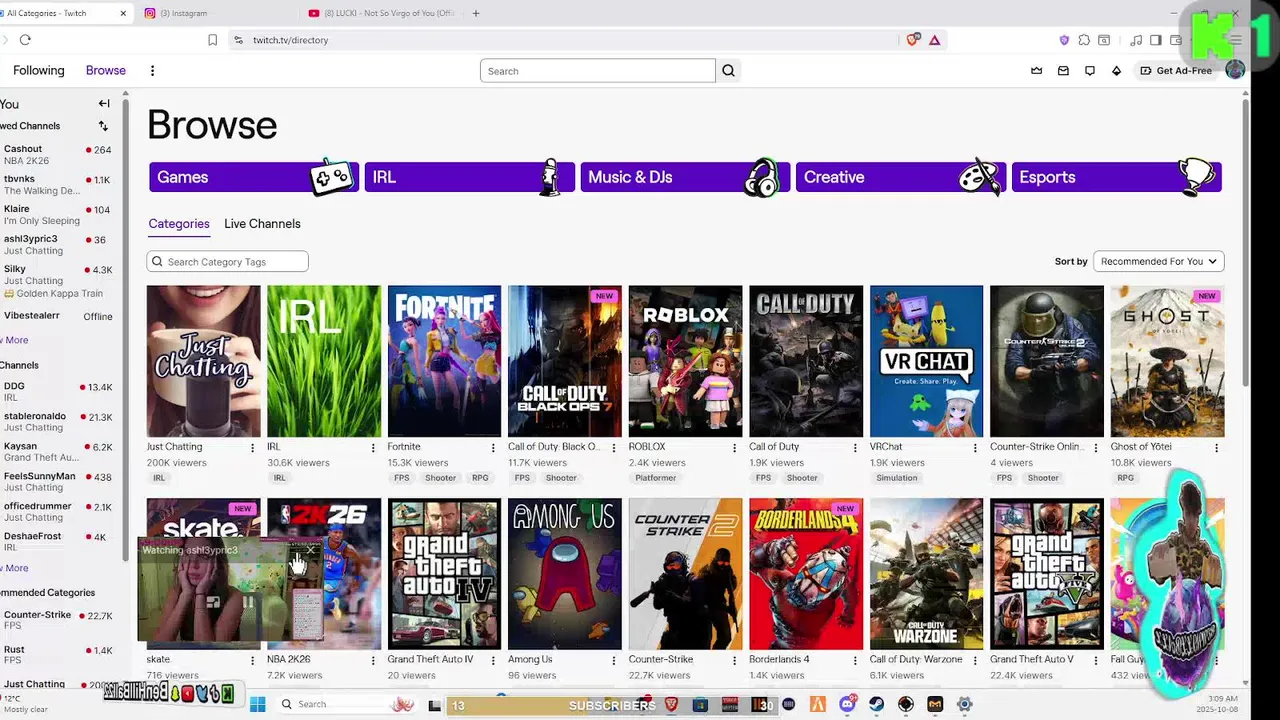Switch to the Instagram browser tab
This screenshot has height=720, width=1280.
point(215,13)
